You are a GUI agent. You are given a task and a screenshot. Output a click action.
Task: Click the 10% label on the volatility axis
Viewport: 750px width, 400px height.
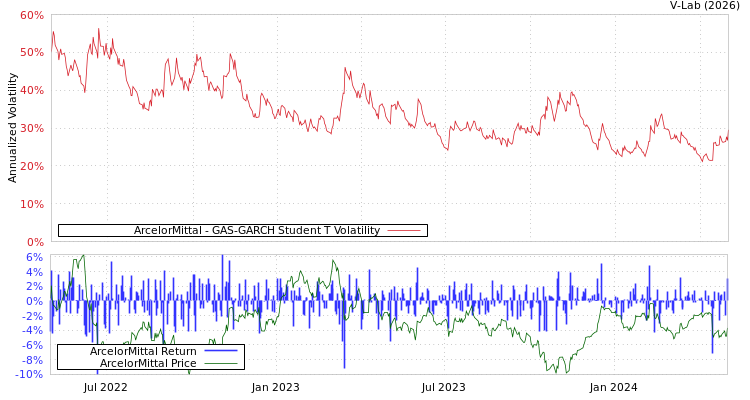(x=31, y=204)
